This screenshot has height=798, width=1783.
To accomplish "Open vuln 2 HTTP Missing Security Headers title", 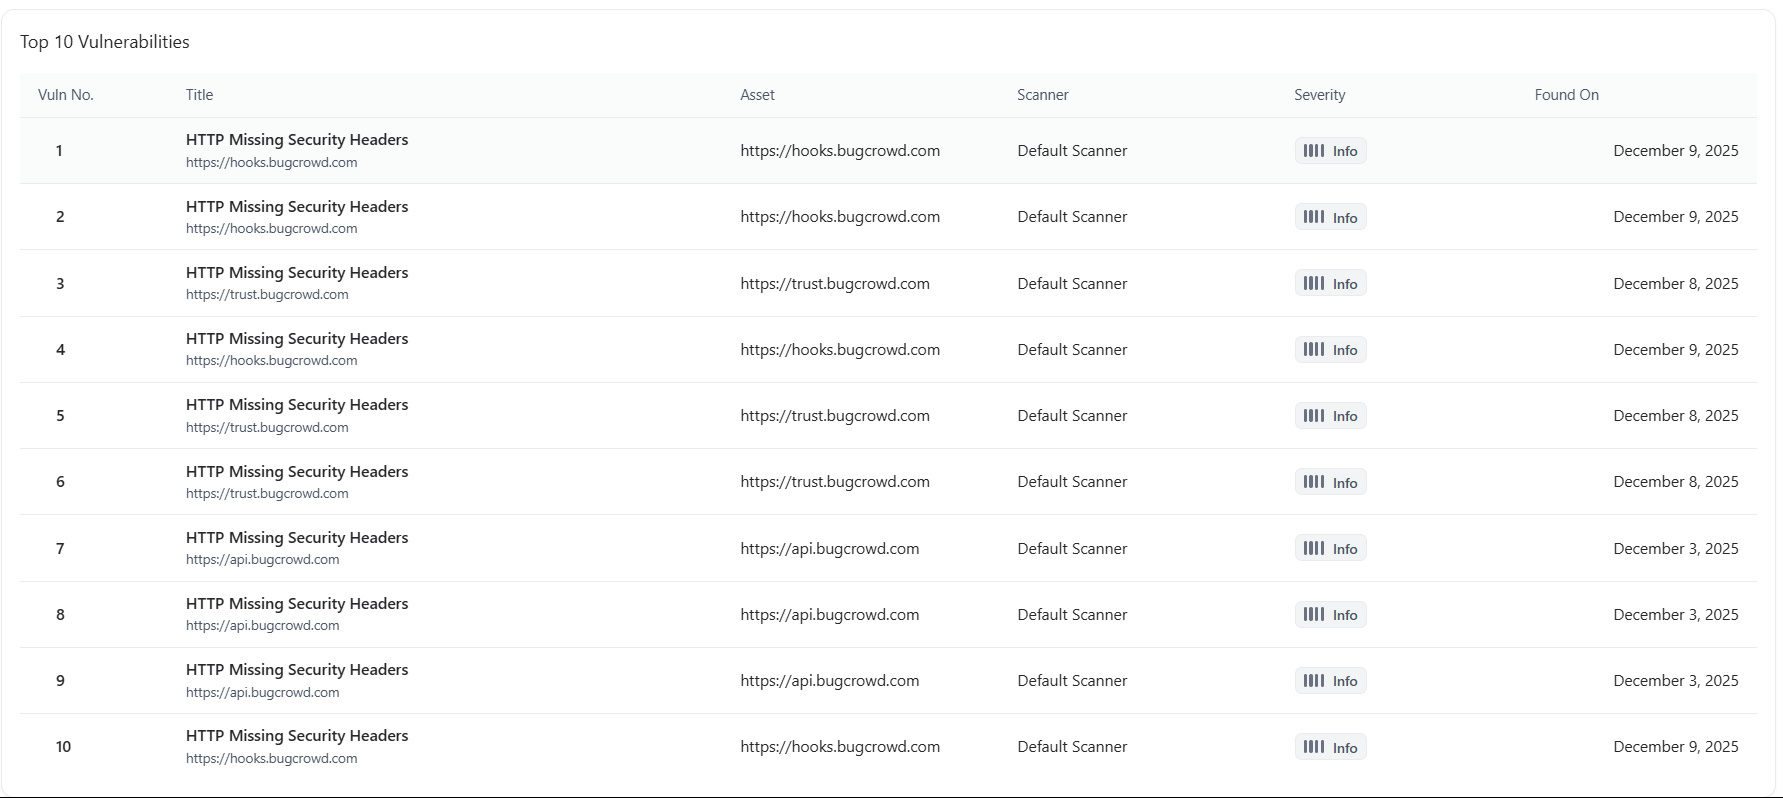I will [x=297, y=207].
